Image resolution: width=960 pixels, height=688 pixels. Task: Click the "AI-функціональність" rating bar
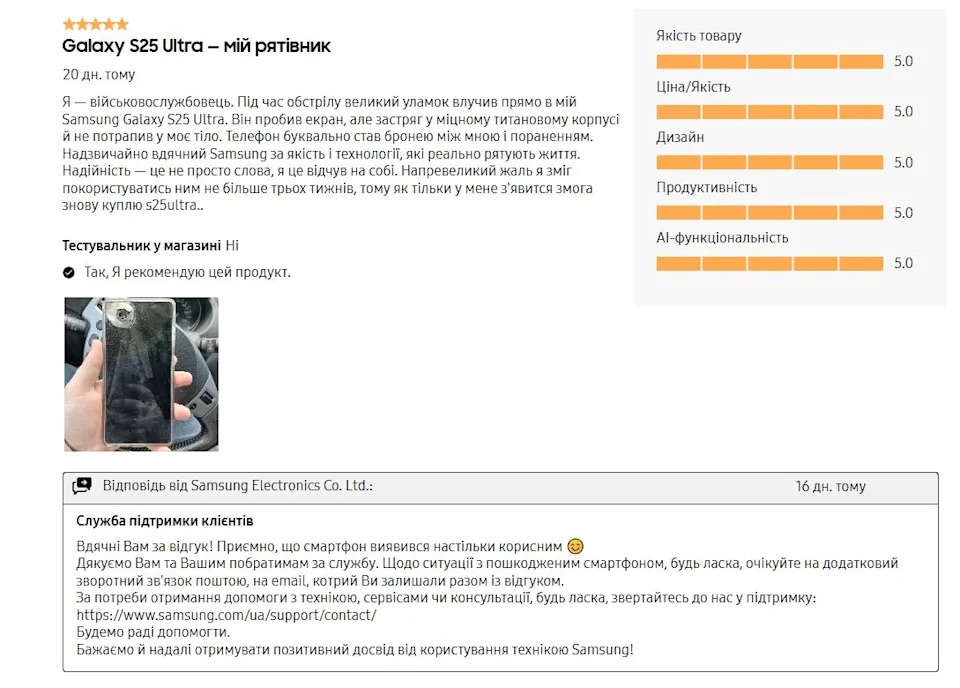pos(769,263)
